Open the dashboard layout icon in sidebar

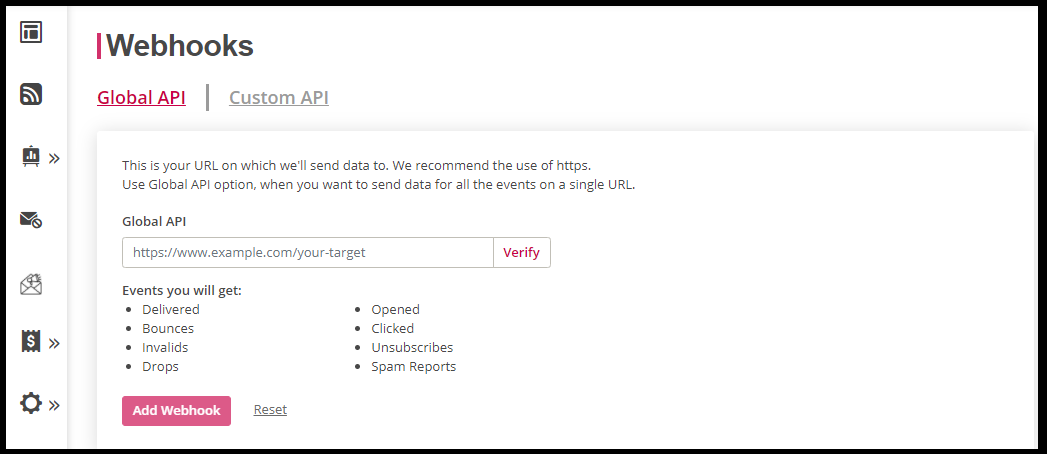click(x=31, y=32)
